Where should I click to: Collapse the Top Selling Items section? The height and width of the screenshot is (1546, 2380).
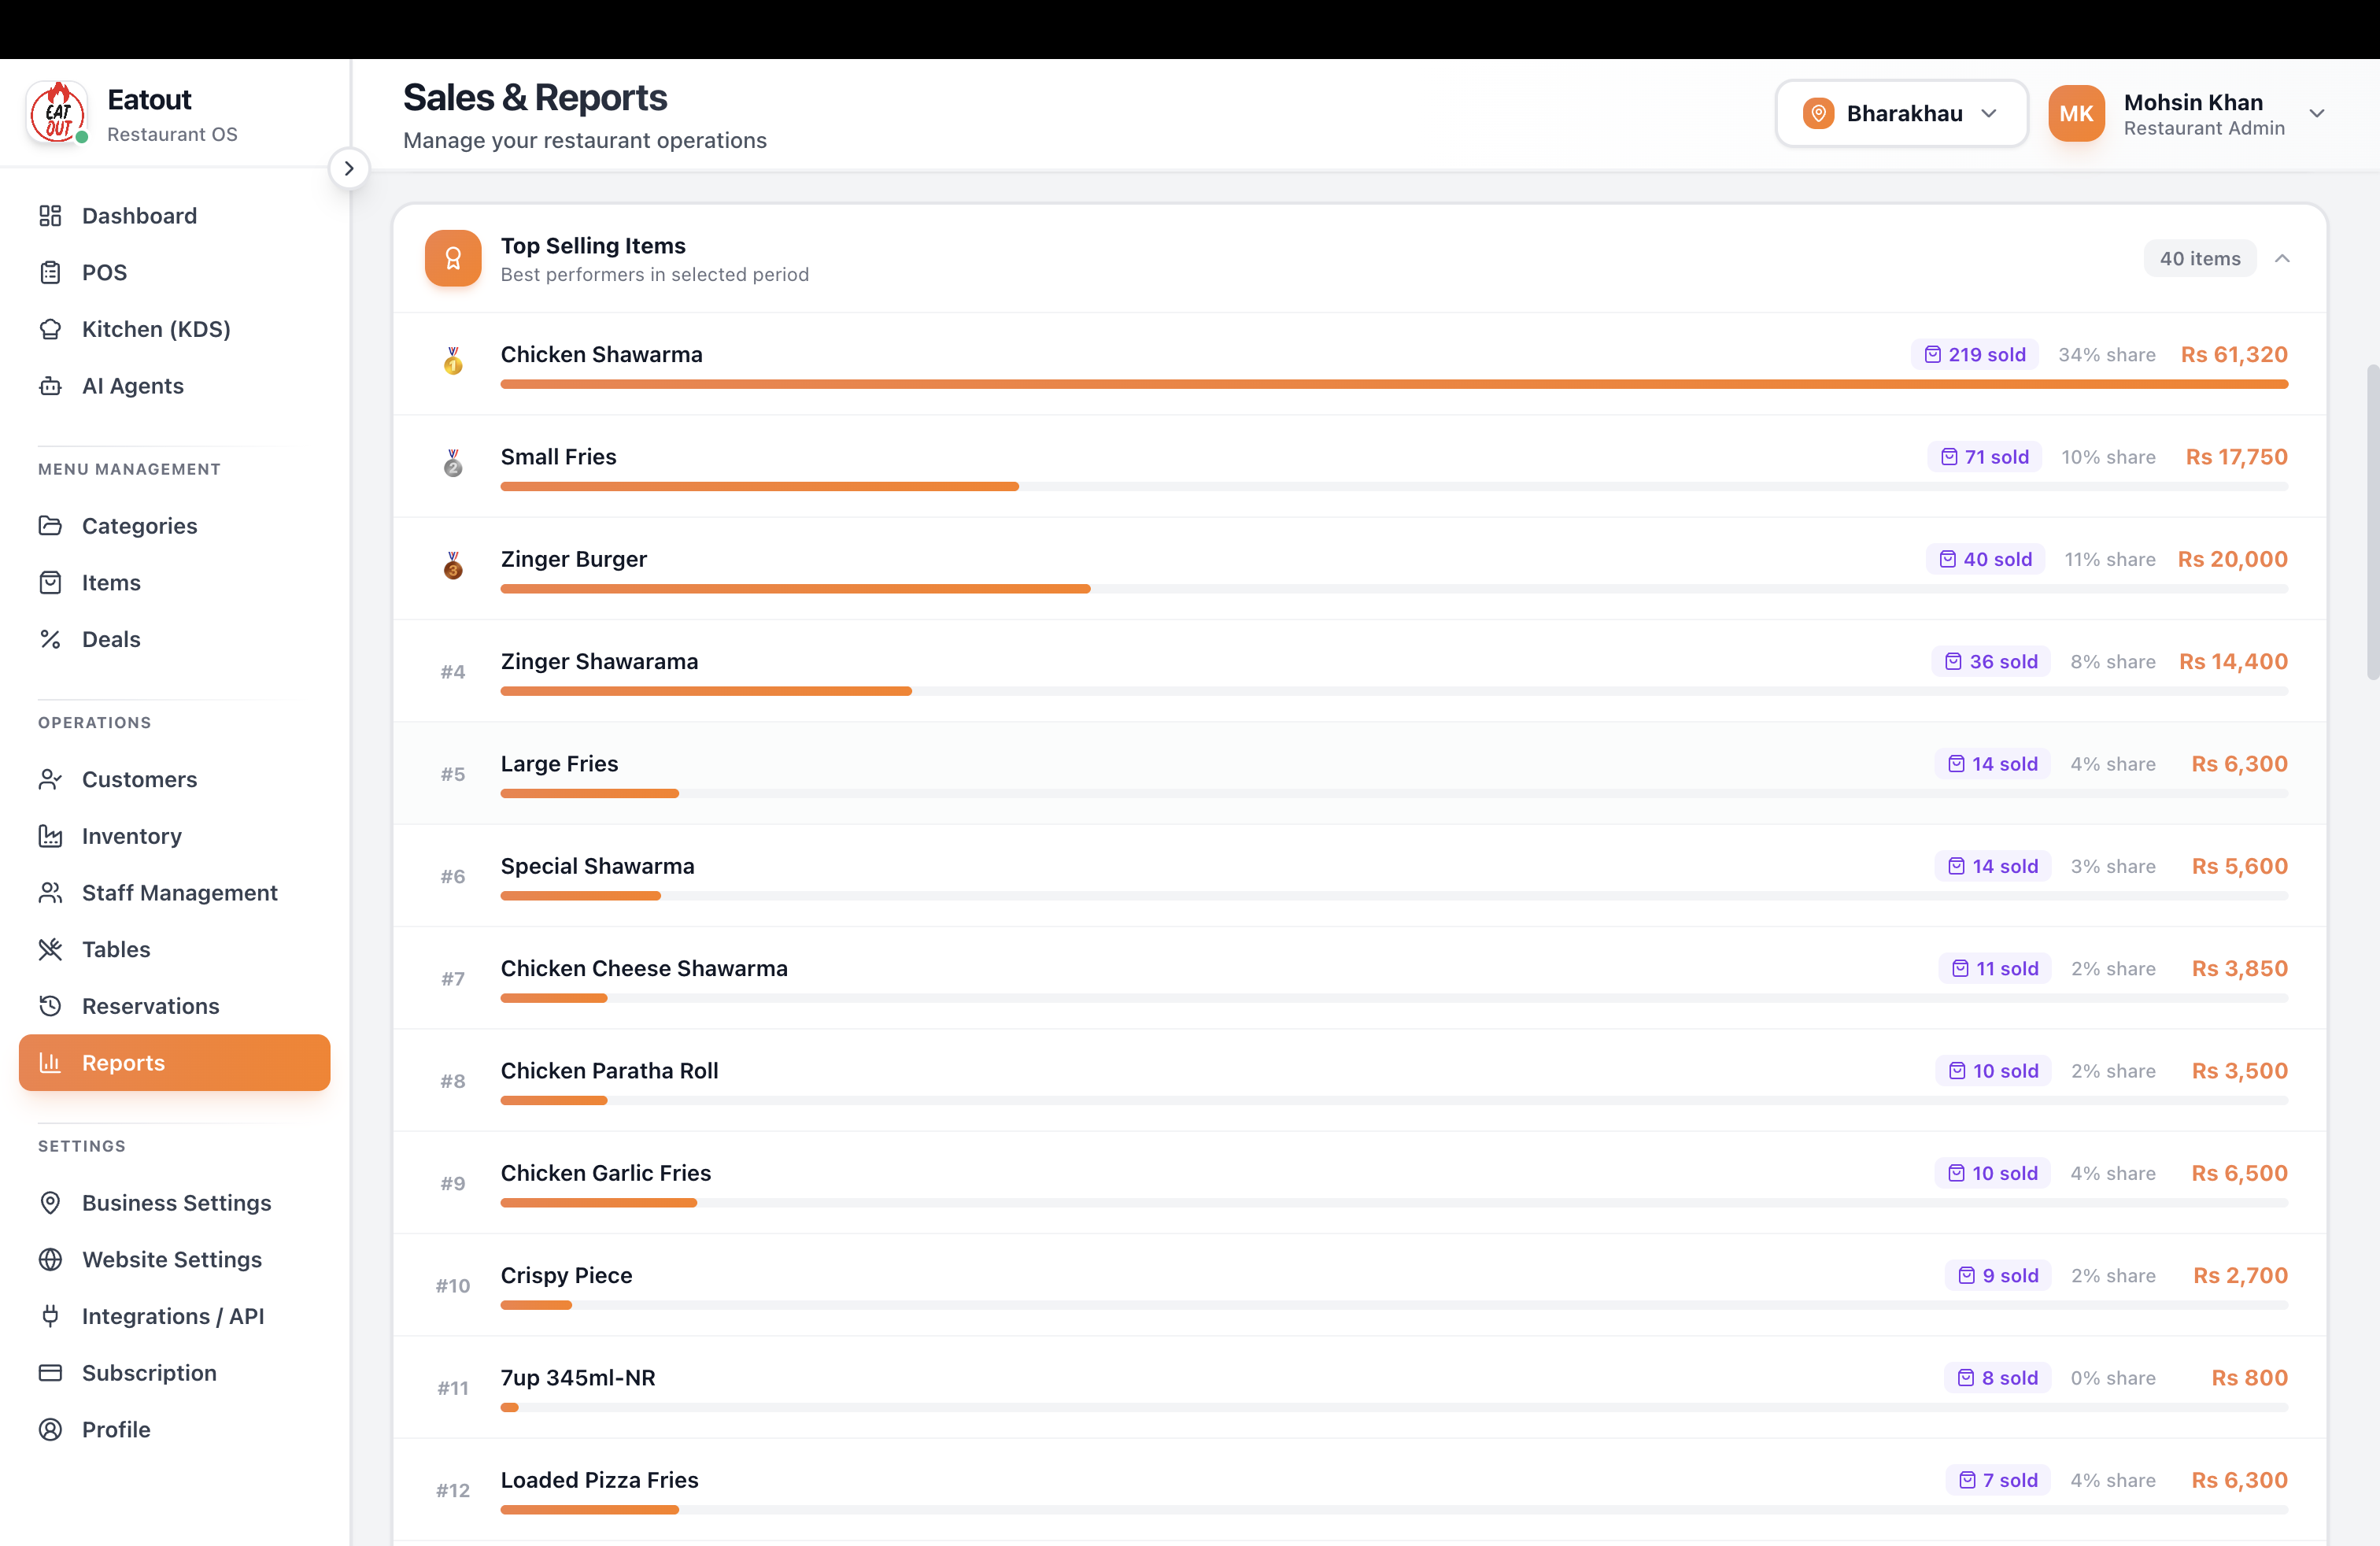click(x=2282, y=259)
